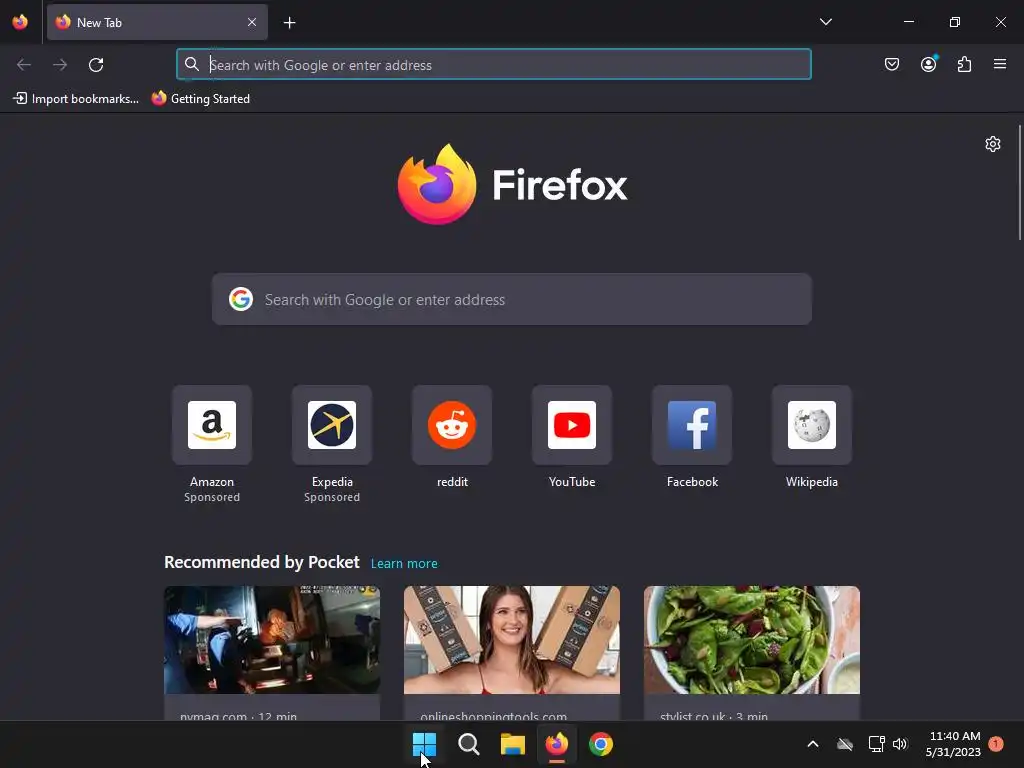The width and height of the screenshot is (1024, 768).
Task: Click the Firefox View icon beside the tabs
Action: click(x=20, y=22)
